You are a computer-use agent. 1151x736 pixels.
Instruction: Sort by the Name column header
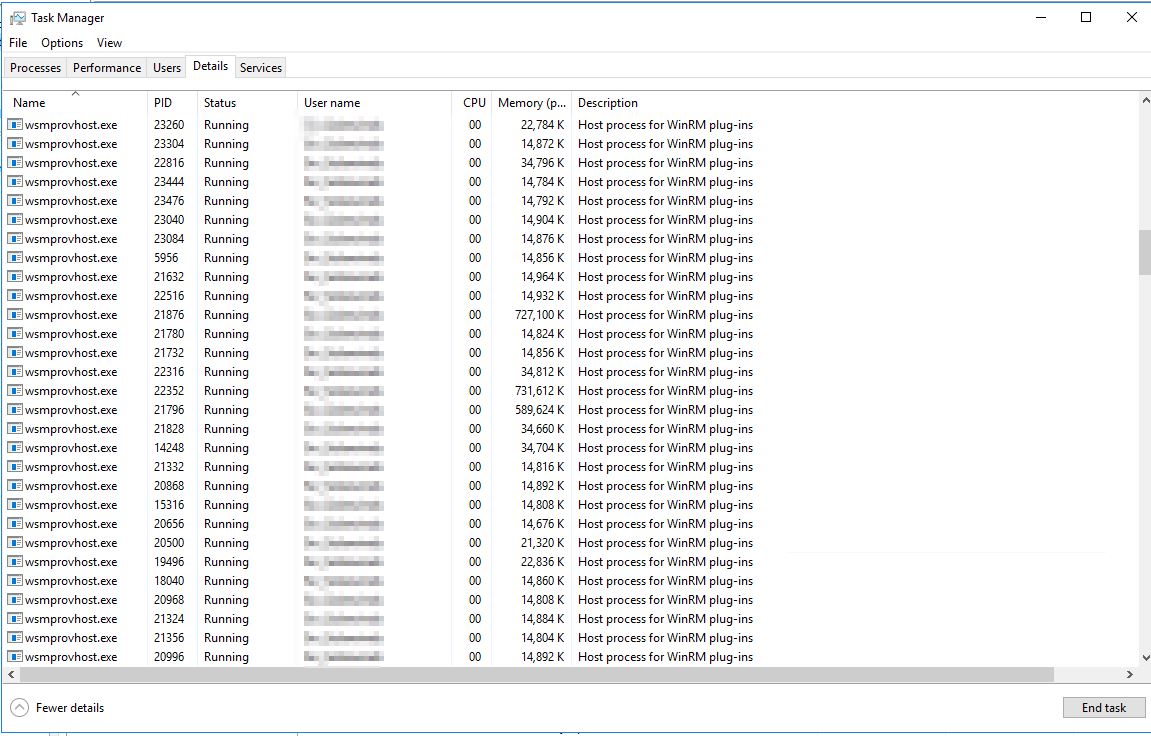click(x=76, y=103)
